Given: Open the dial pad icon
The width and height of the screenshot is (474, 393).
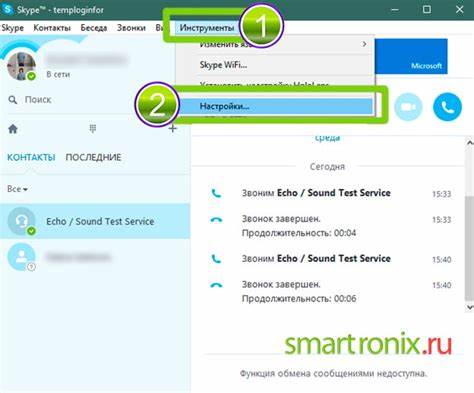Looking at the screenshot, I should (x=93, y=128).
